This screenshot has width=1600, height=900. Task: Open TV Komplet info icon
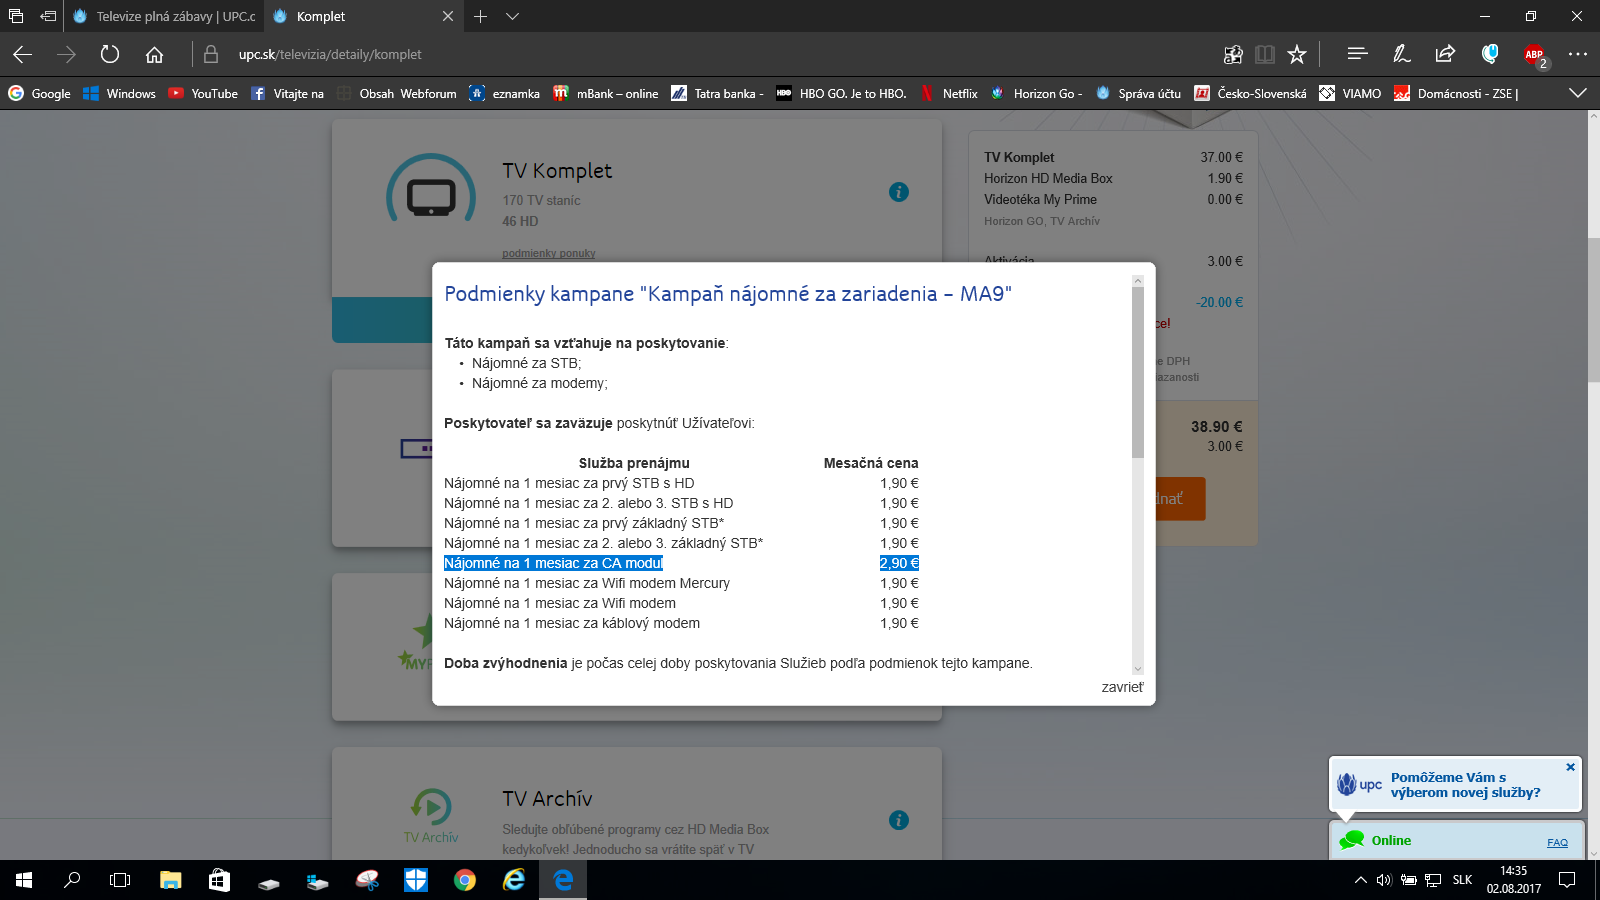coord(899,192)
